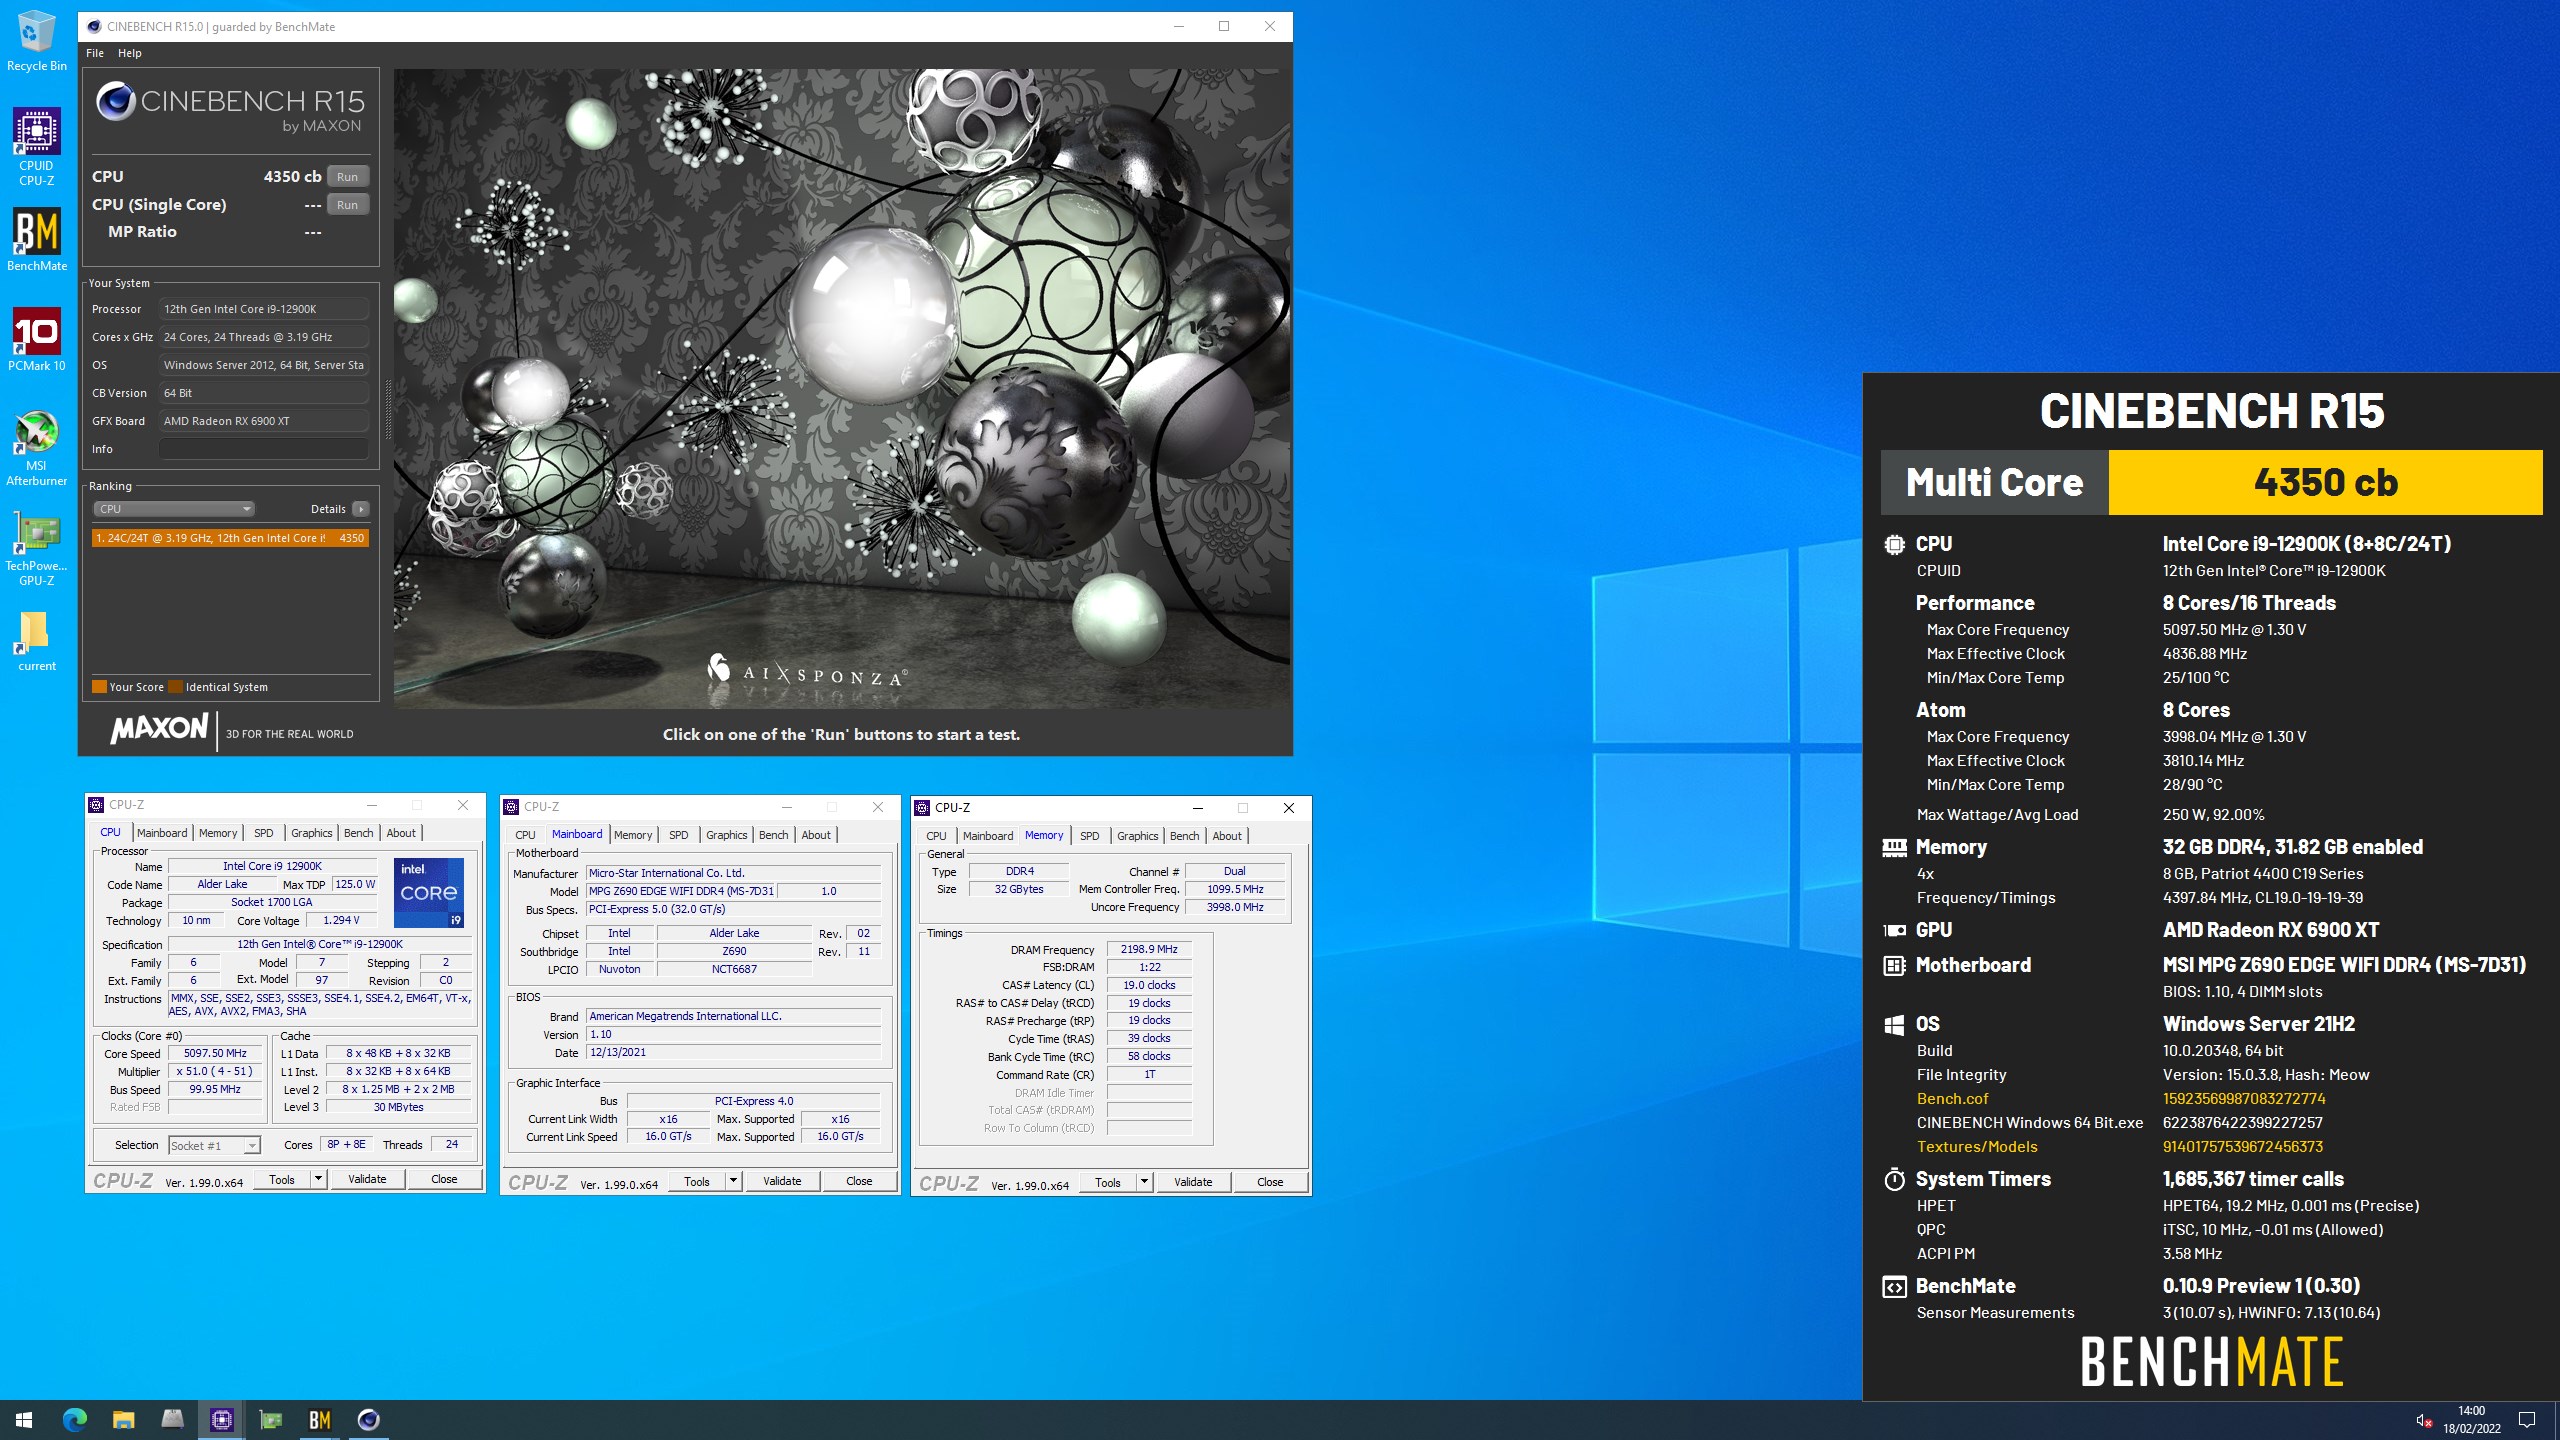The height and width of the screenshot is (1440, 2560).
Task: Click the Processor field showing i9-12900K in Cinebench
Action: pyautogui.click(x=264, y=309)
